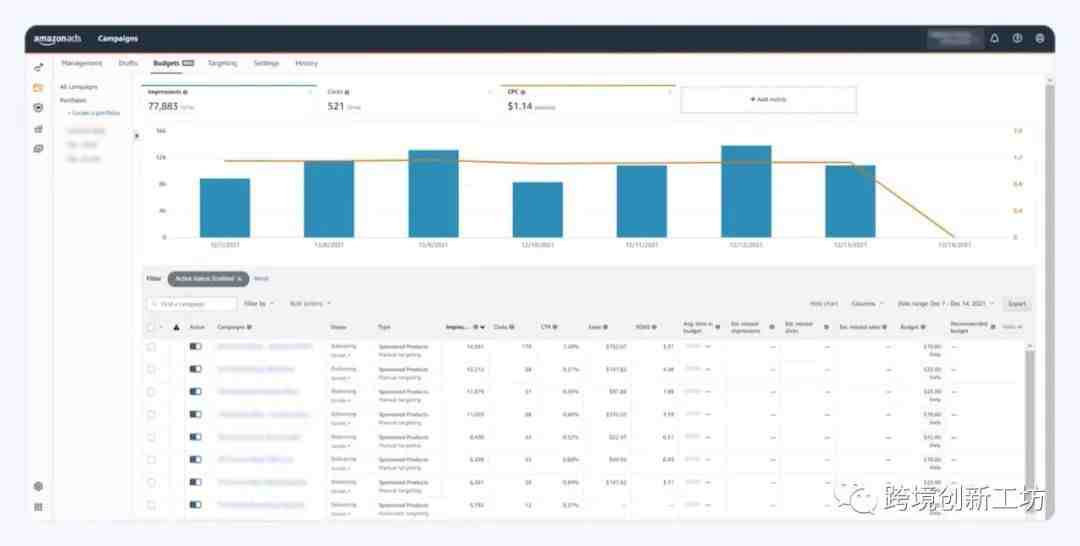Click the campaign table's vertical scrollbar
This screenshot has height=546, width=1080.
(1030, 427)
